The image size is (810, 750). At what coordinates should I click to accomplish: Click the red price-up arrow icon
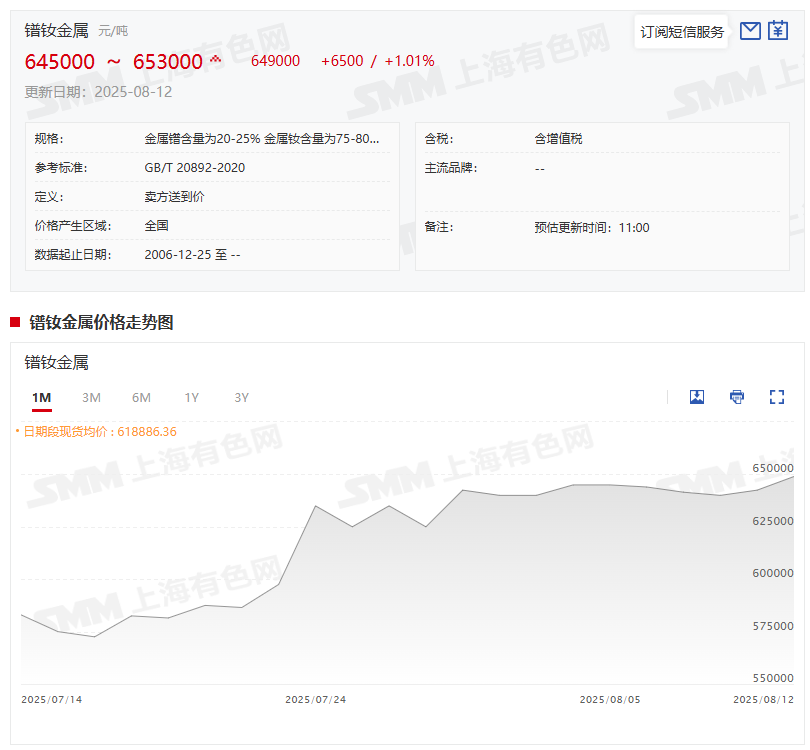(215, 60)
